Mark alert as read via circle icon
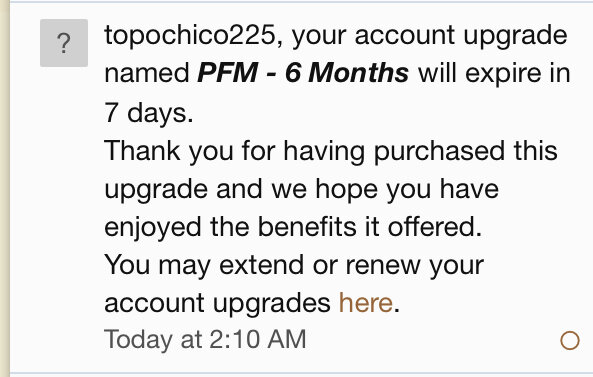This screenshot has width=593, height=377. pos(570,340)
